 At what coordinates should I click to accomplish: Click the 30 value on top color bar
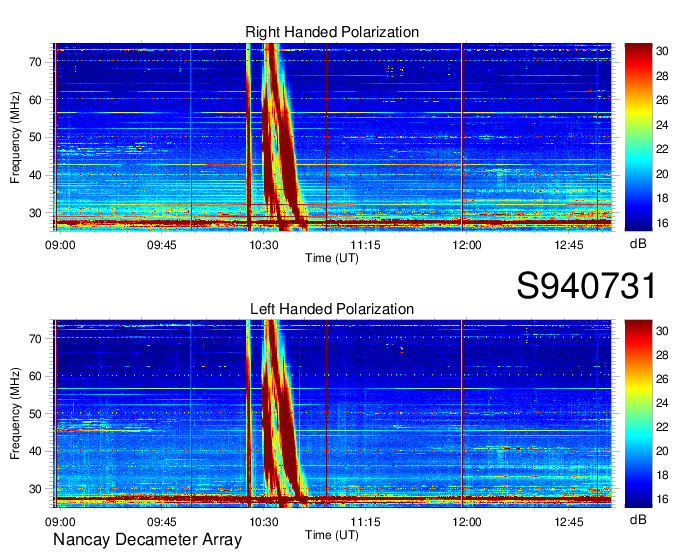click(x=662, y=51)
